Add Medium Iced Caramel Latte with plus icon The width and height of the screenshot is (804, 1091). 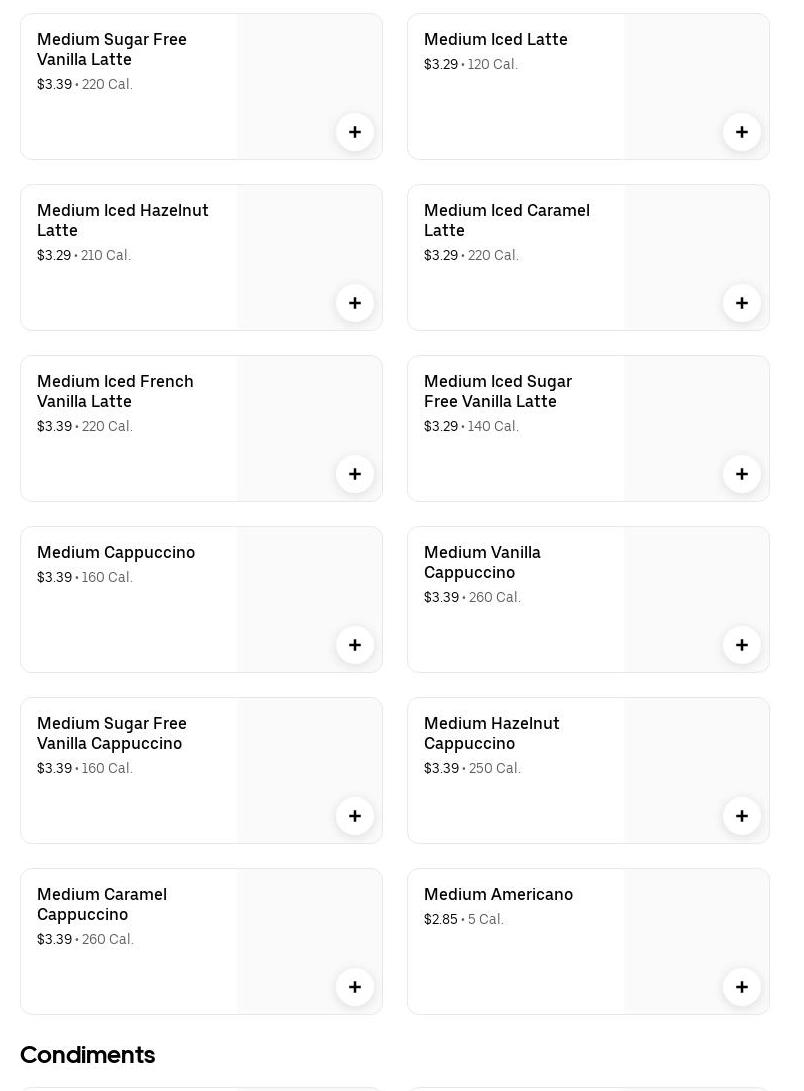[742, 303]
